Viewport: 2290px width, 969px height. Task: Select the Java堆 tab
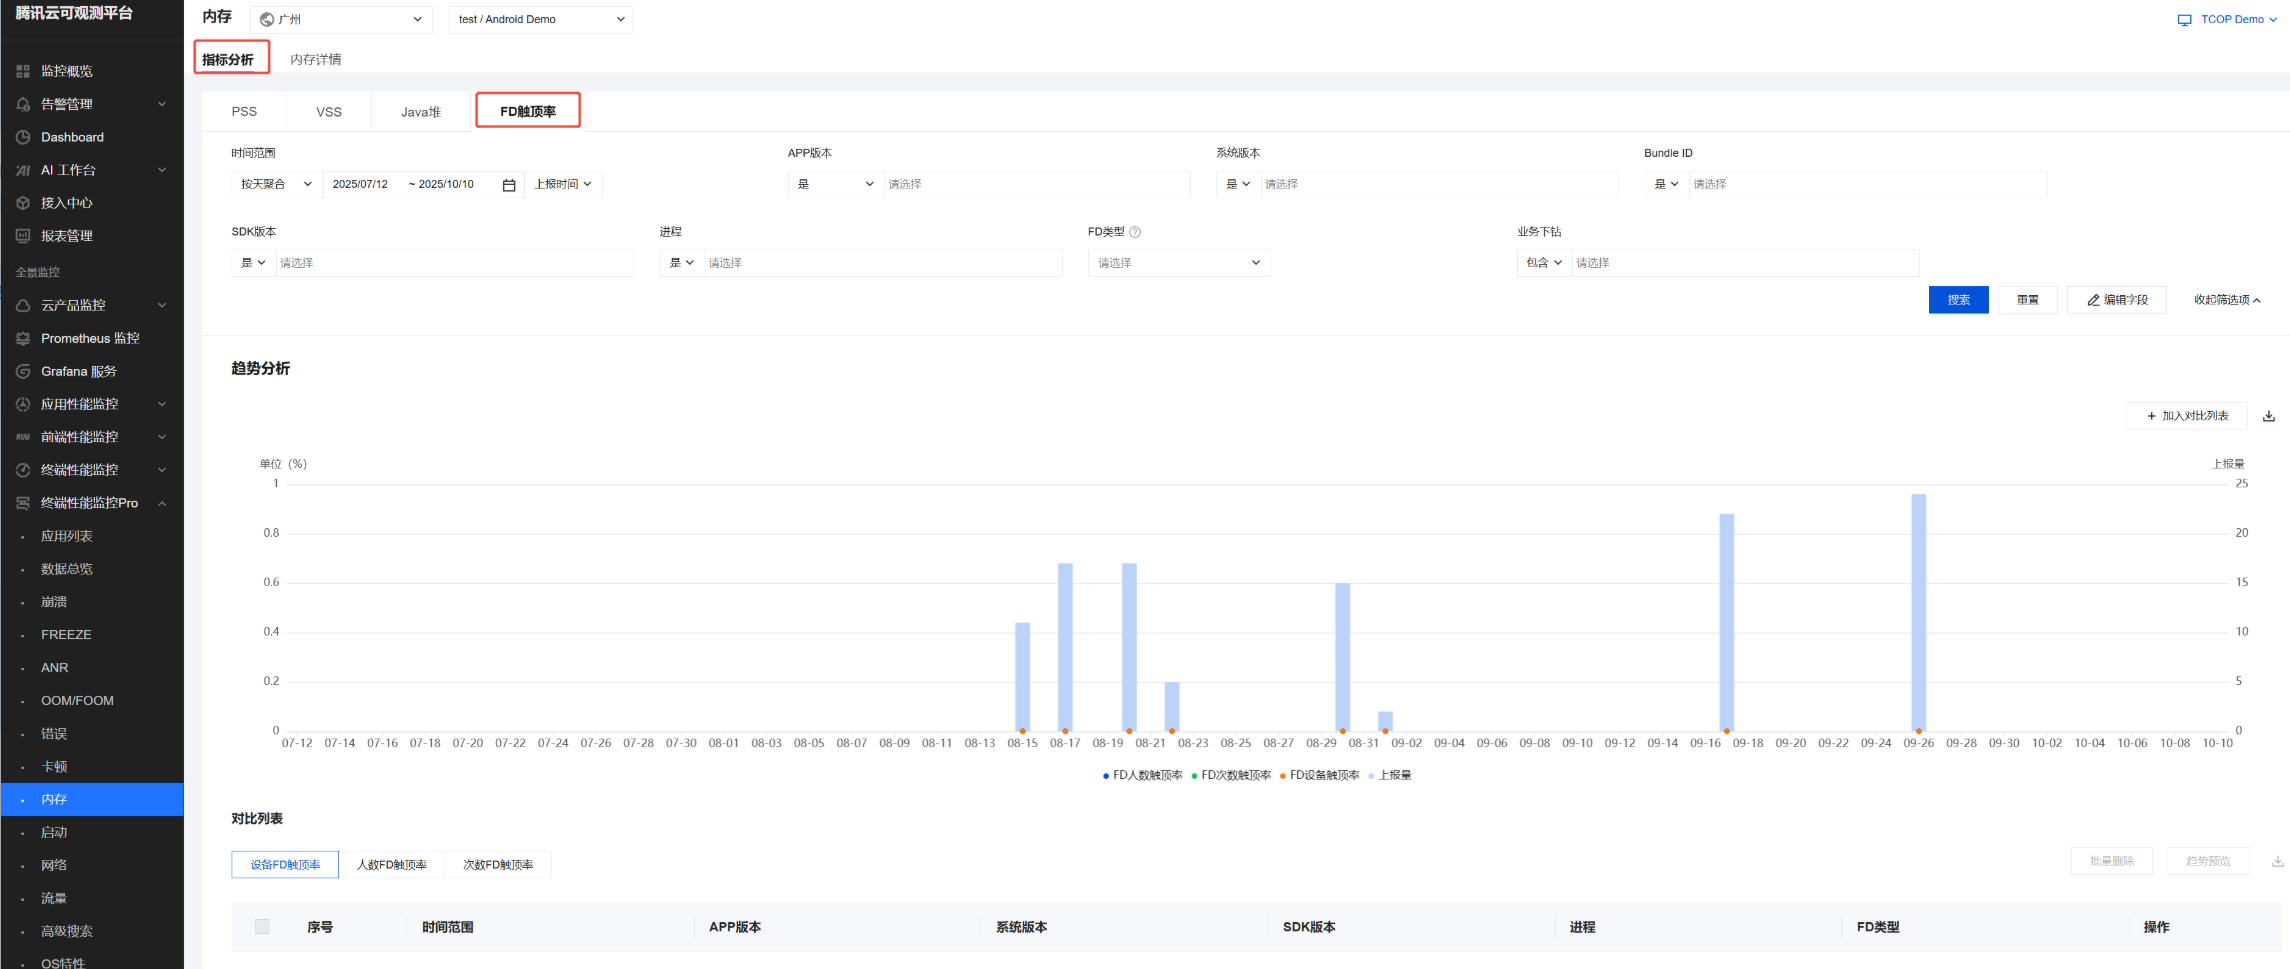(x=421, y=112)
